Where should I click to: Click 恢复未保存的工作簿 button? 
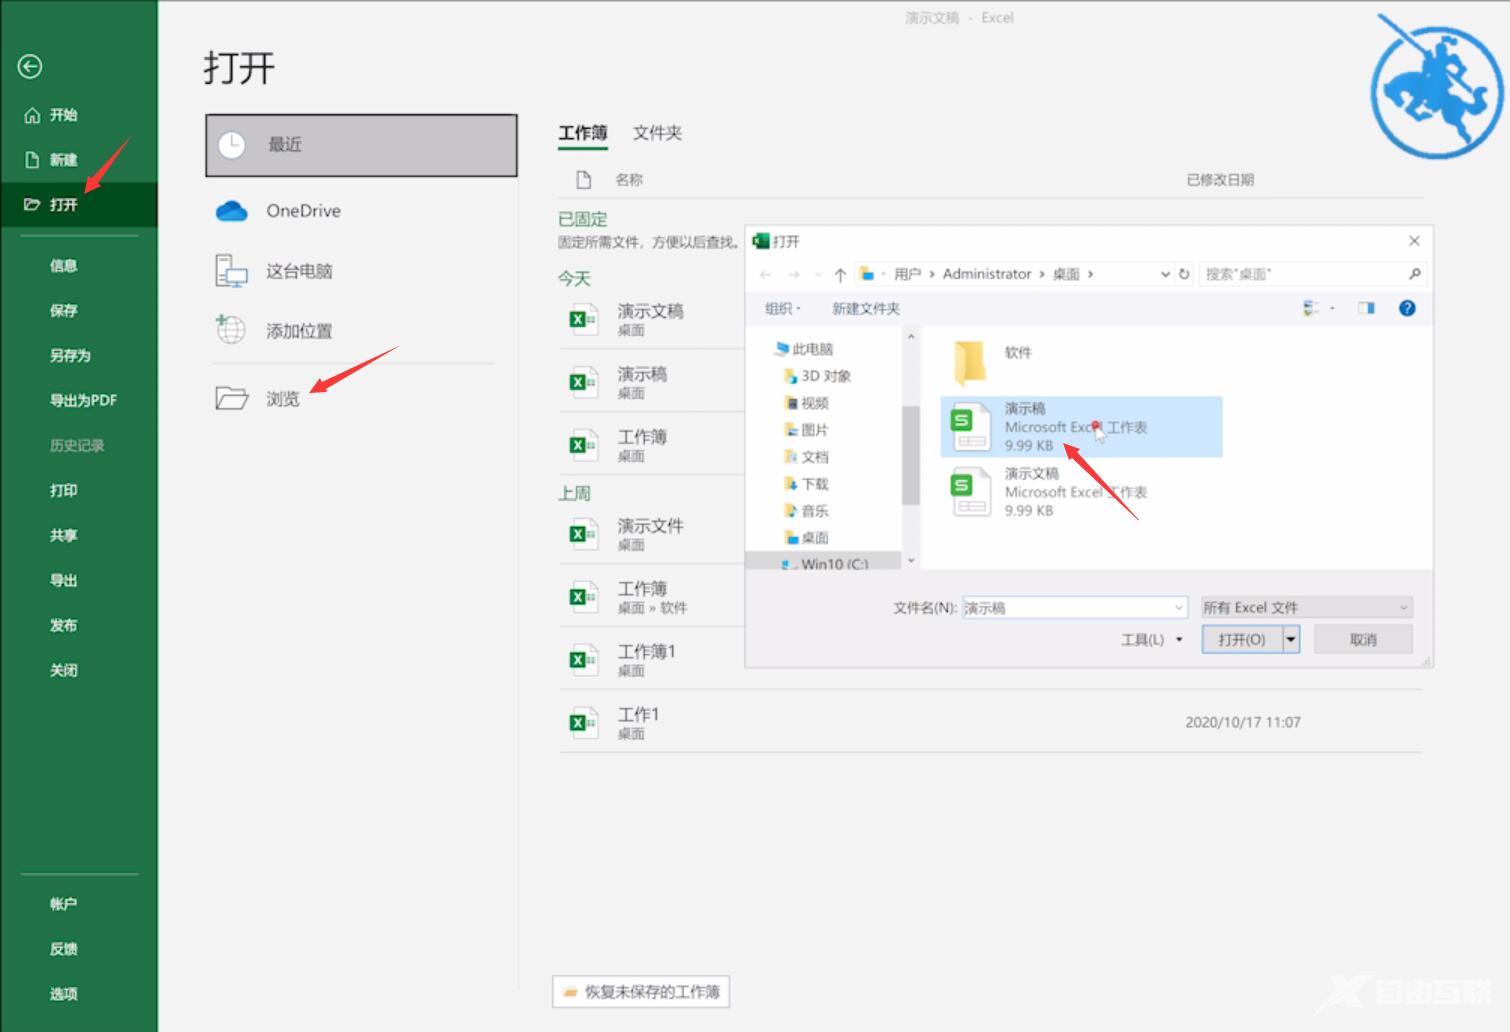pos(641,992)
